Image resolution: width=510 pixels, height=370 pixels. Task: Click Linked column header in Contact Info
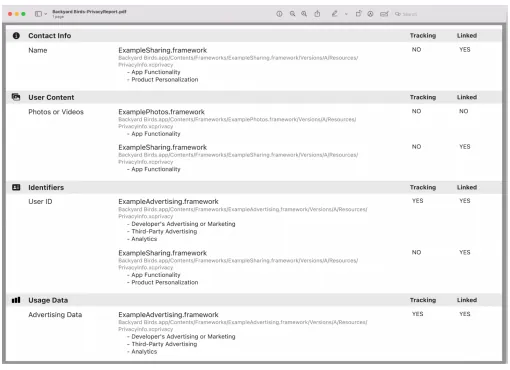coord(467,36)
